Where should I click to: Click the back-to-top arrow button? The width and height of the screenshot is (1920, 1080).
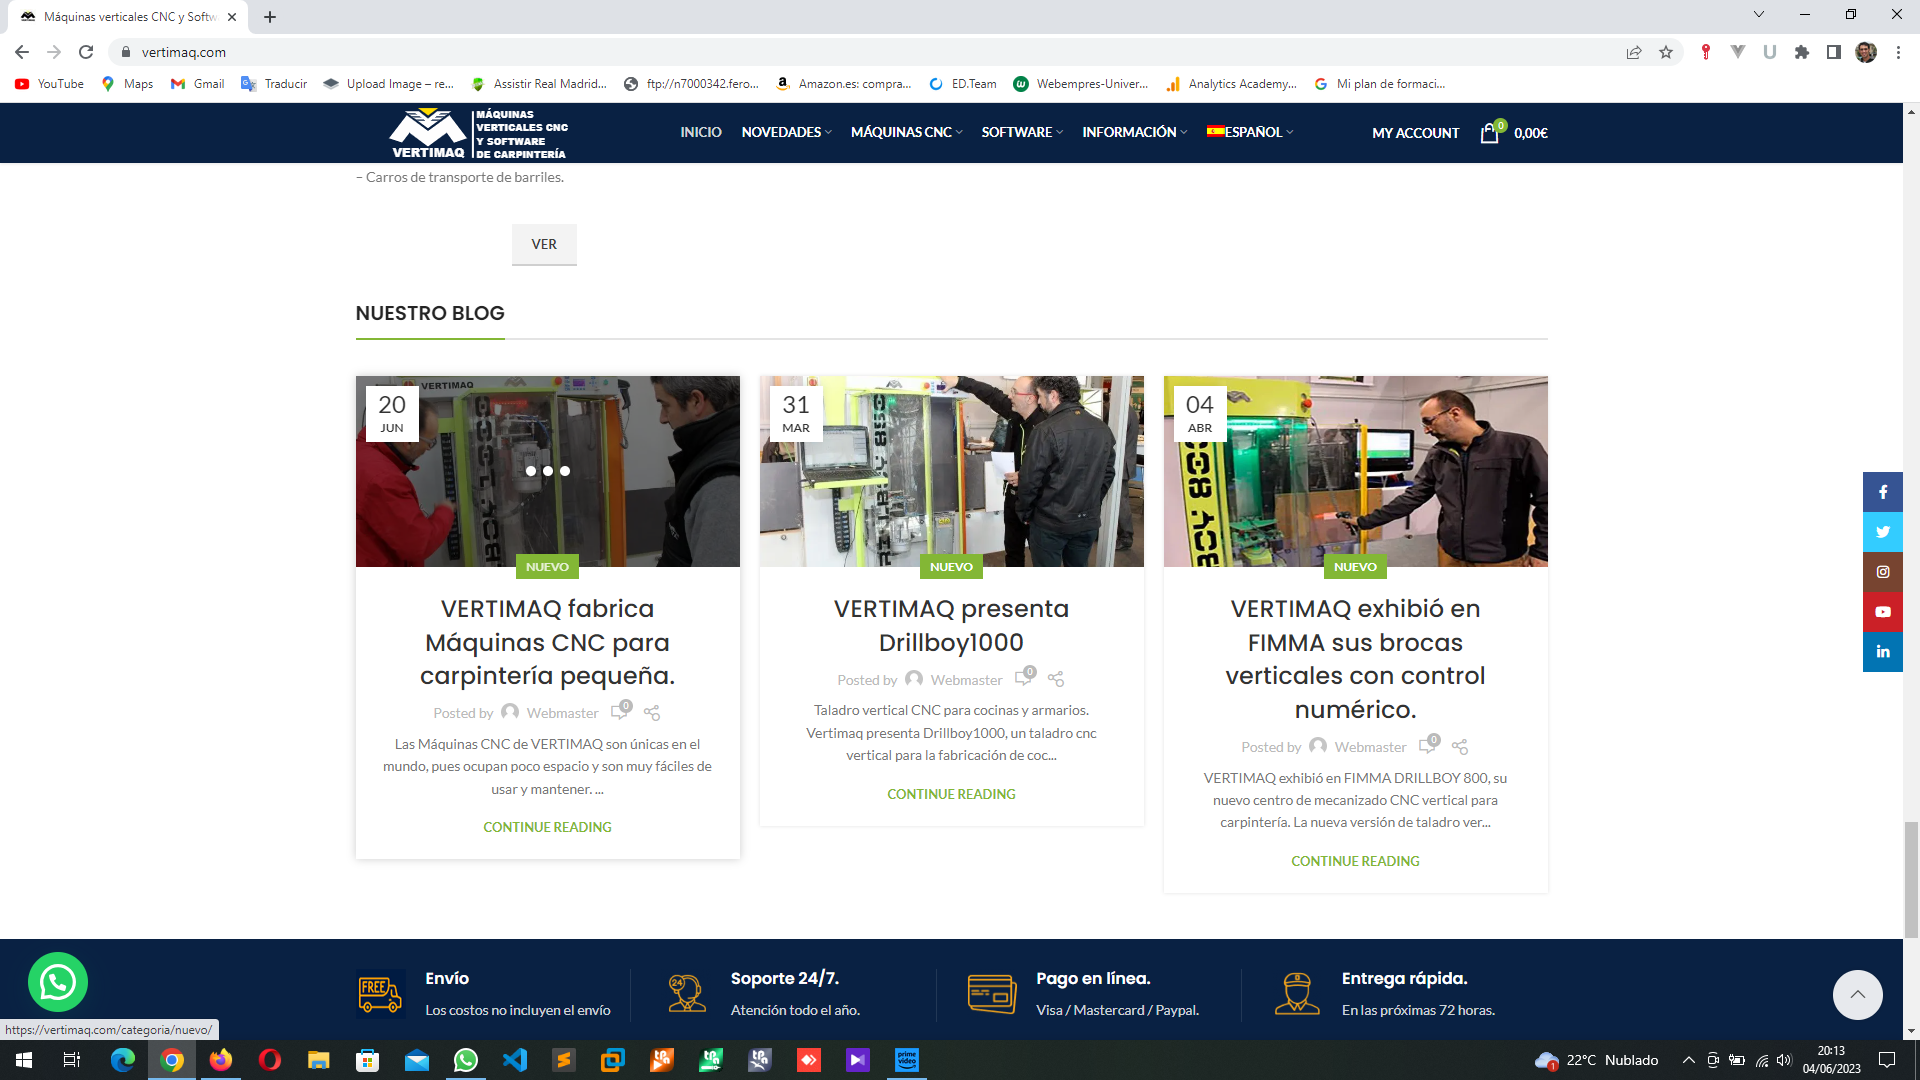pyautogui.click(x=1857, y=994)
